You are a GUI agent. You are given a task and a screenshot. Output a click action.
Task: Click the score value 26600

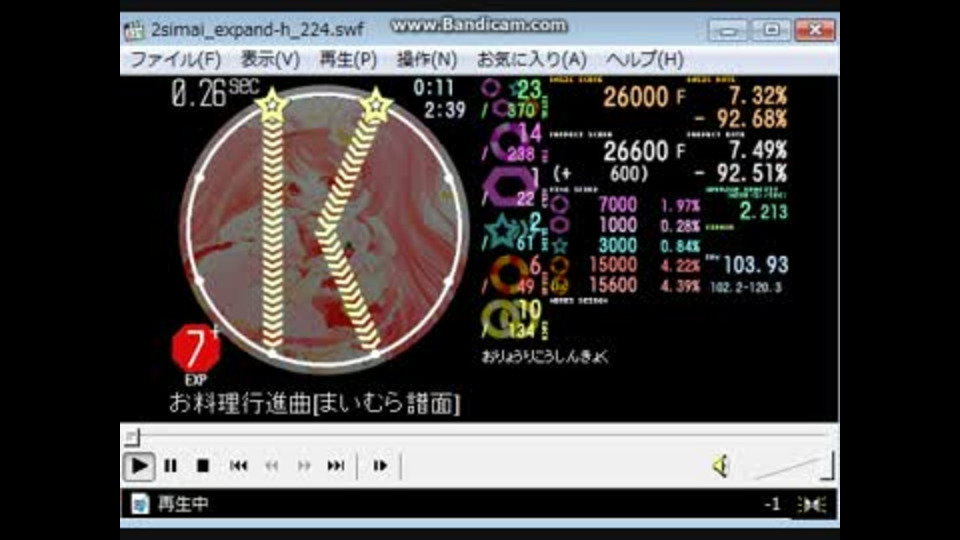636,151
